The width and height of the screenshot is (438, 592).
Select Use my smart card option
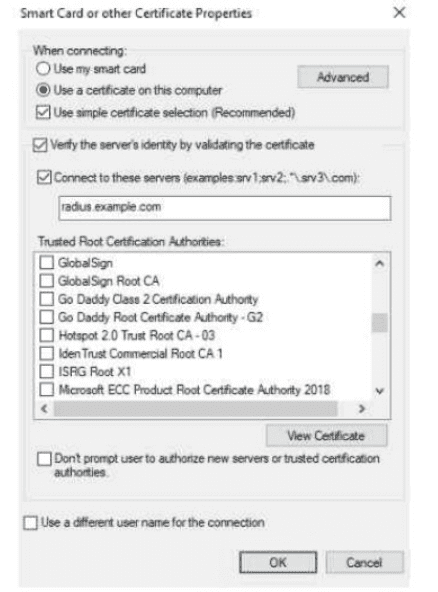43,69
